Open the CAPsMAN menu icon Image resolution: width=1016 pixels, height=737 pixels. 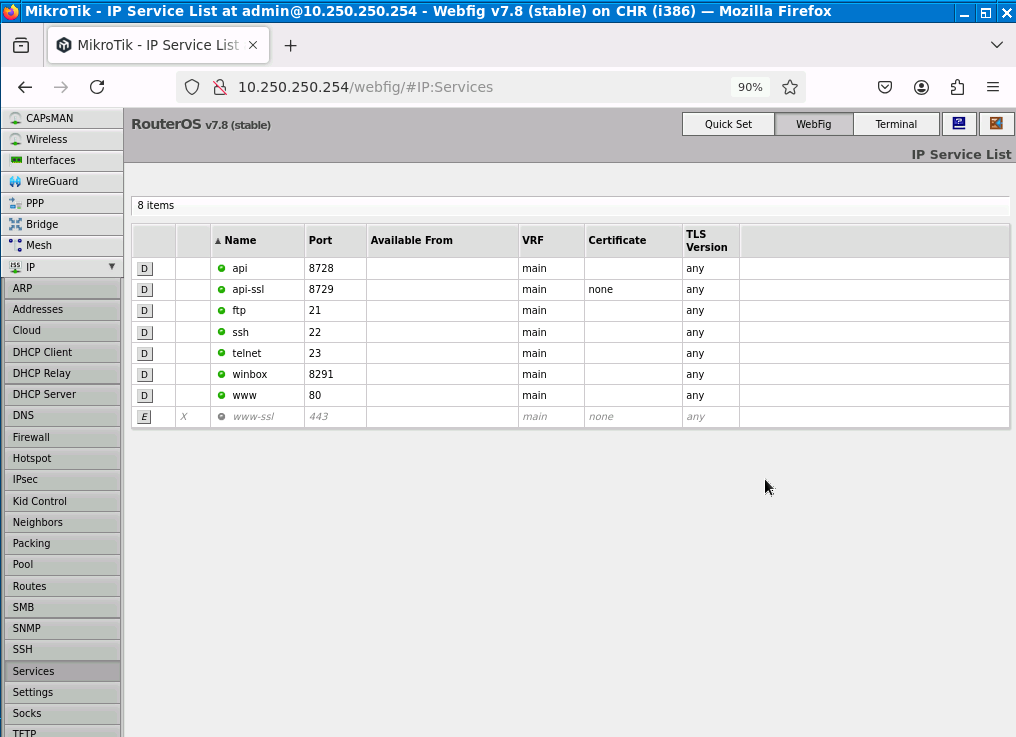pyautogui.click(x=16, y=118)
